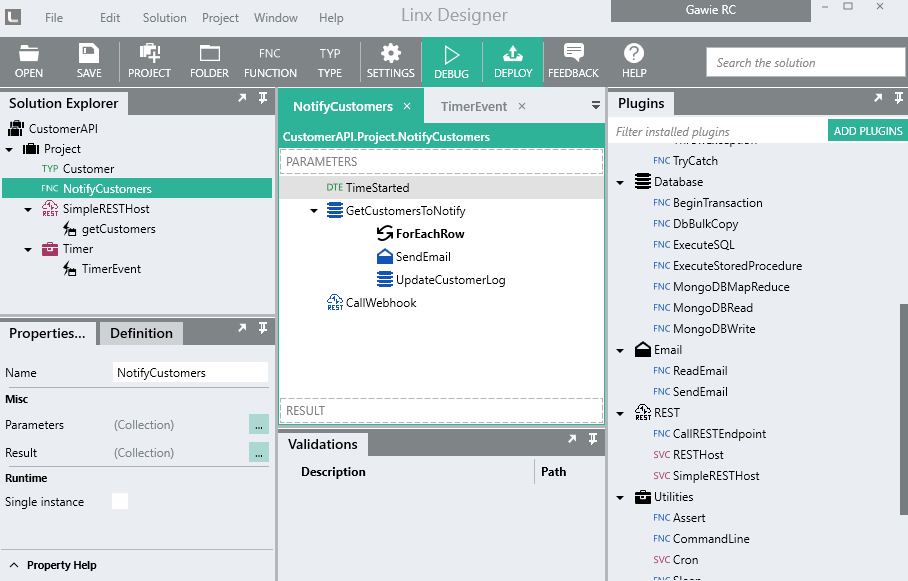908x581 pixels.
Task: Collapse the Database plugin group
Action: (x=620, y=182)
